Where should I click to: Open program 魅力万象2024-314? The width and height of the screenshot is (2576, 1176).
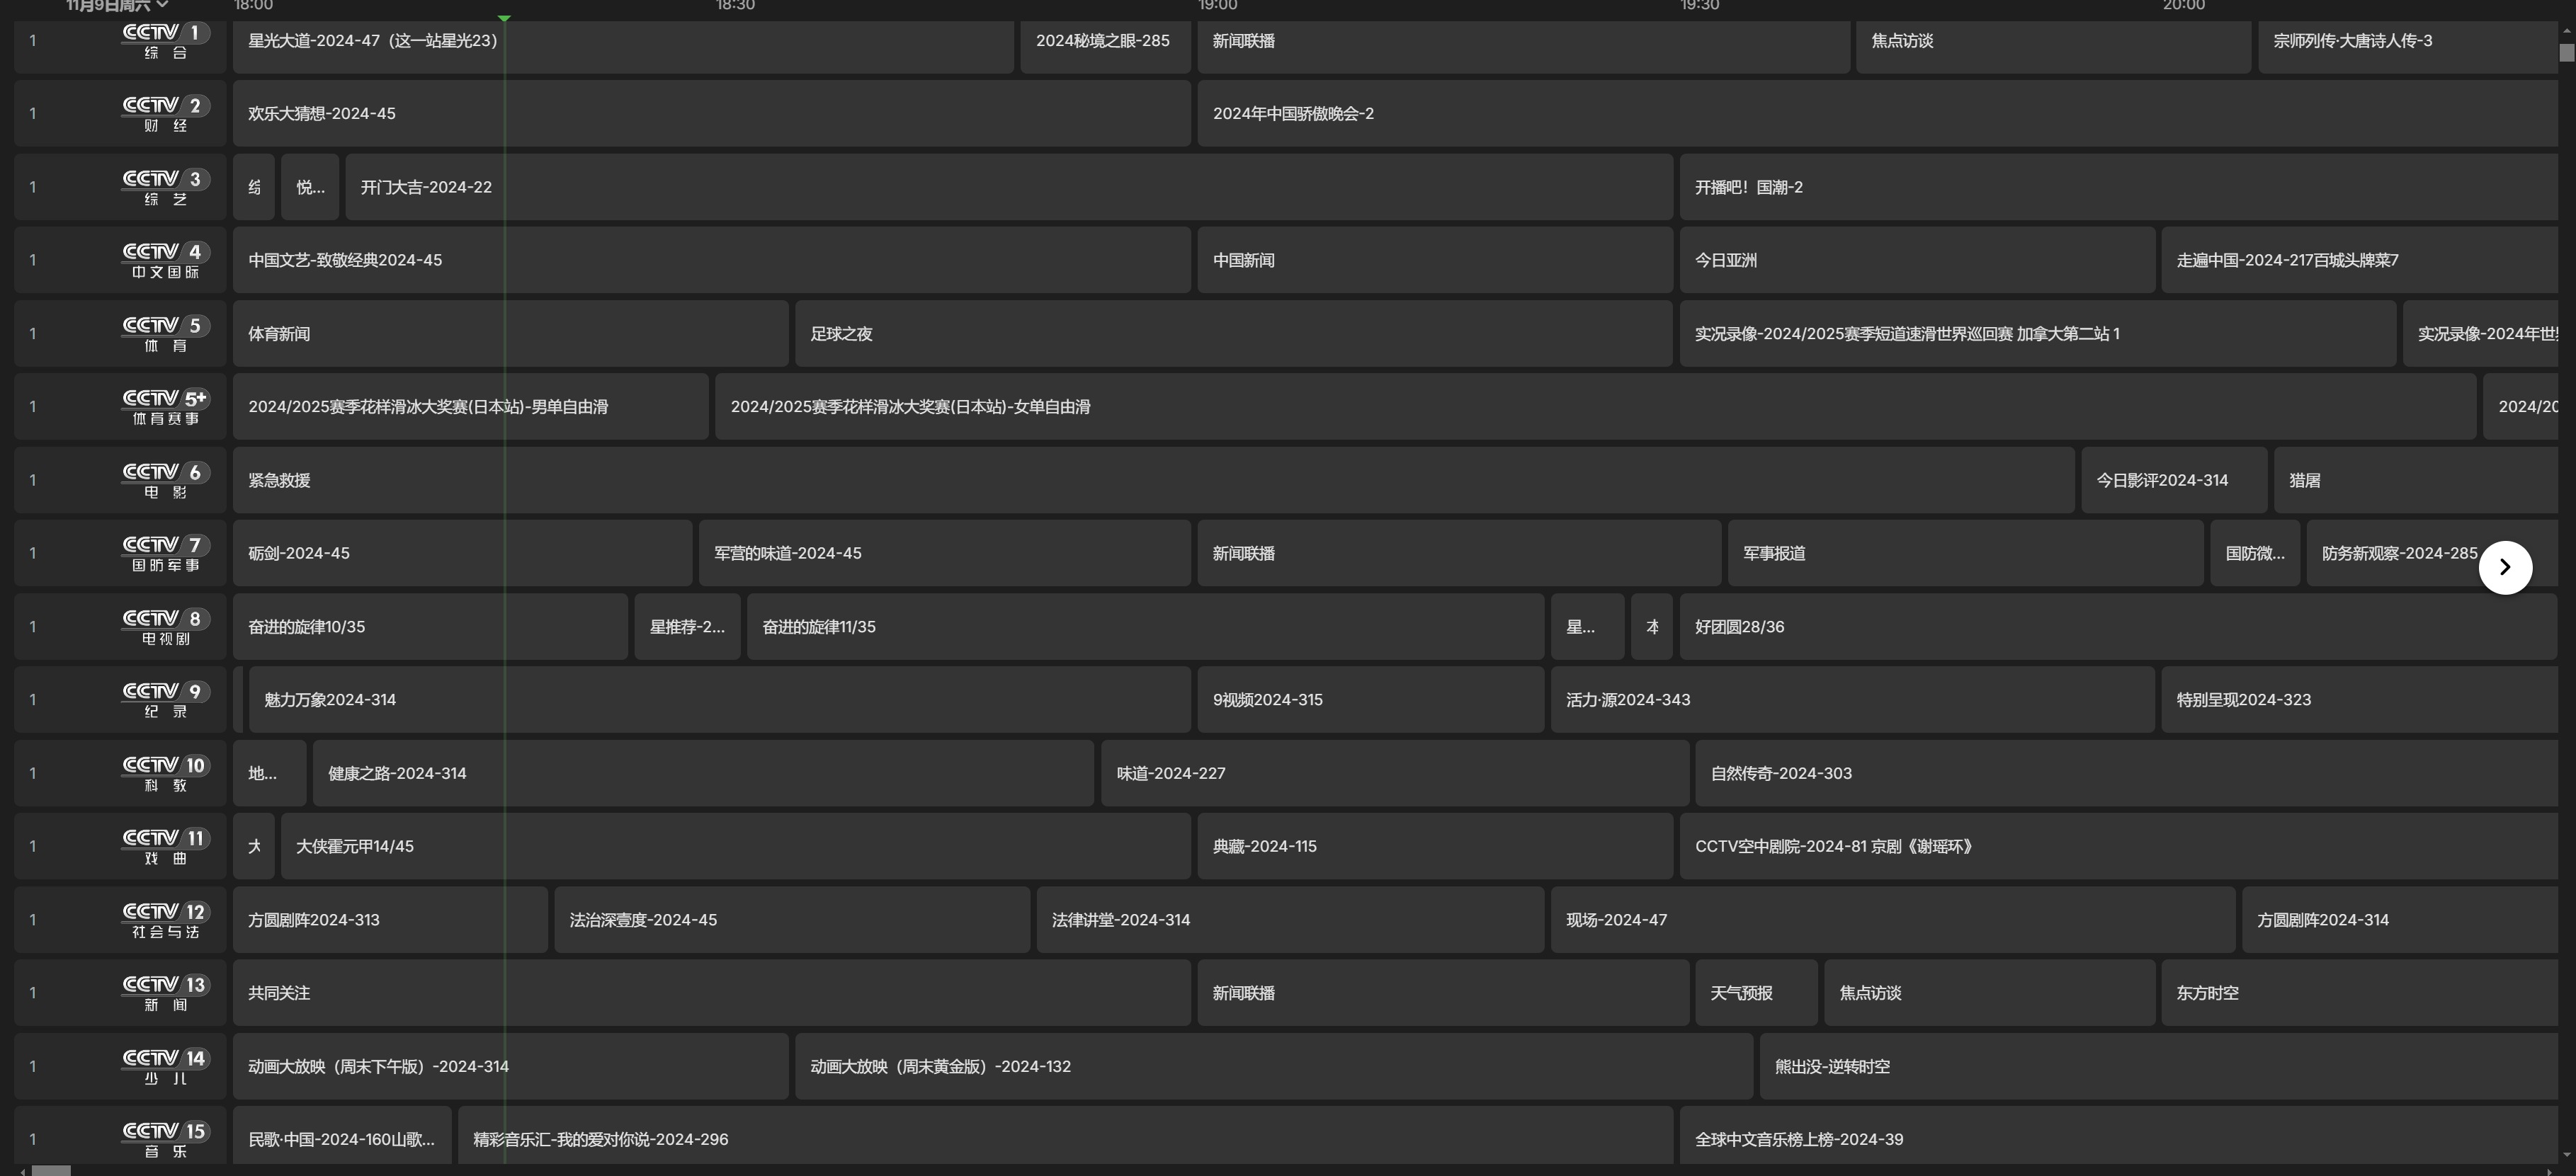tap(720, 700)
